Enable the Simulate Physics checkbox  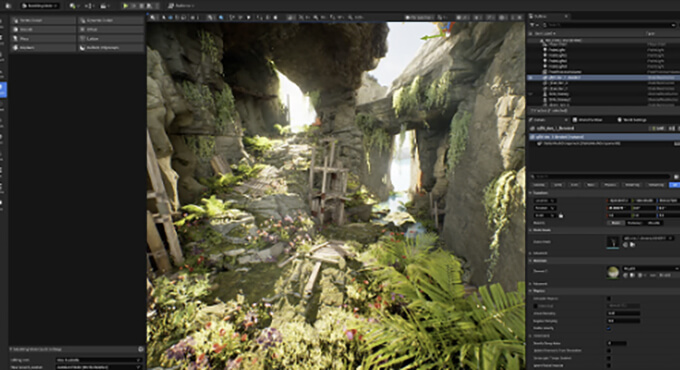tap(608, 298)
